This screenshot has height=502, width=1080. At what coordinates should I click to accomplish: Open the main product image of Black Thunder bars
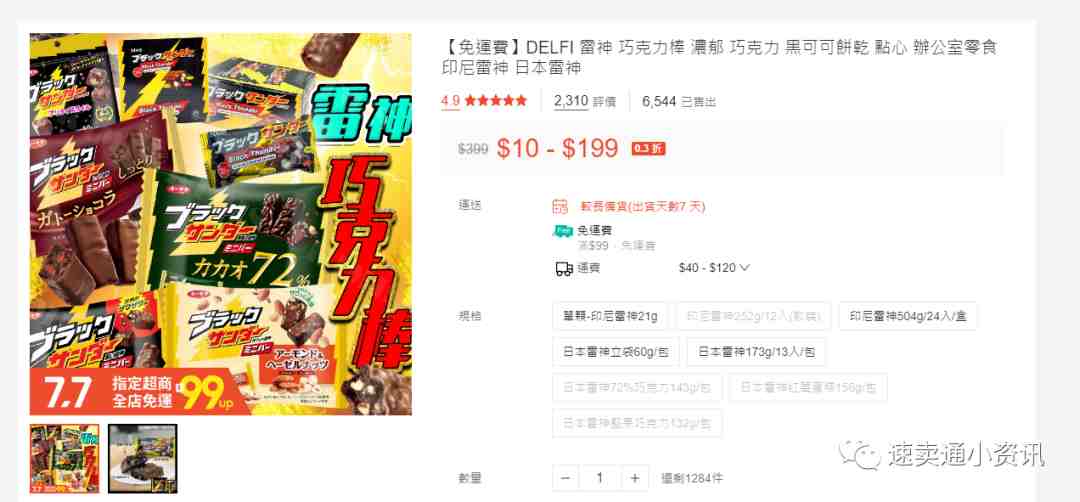pyautogui.click(x=220, y=224)
